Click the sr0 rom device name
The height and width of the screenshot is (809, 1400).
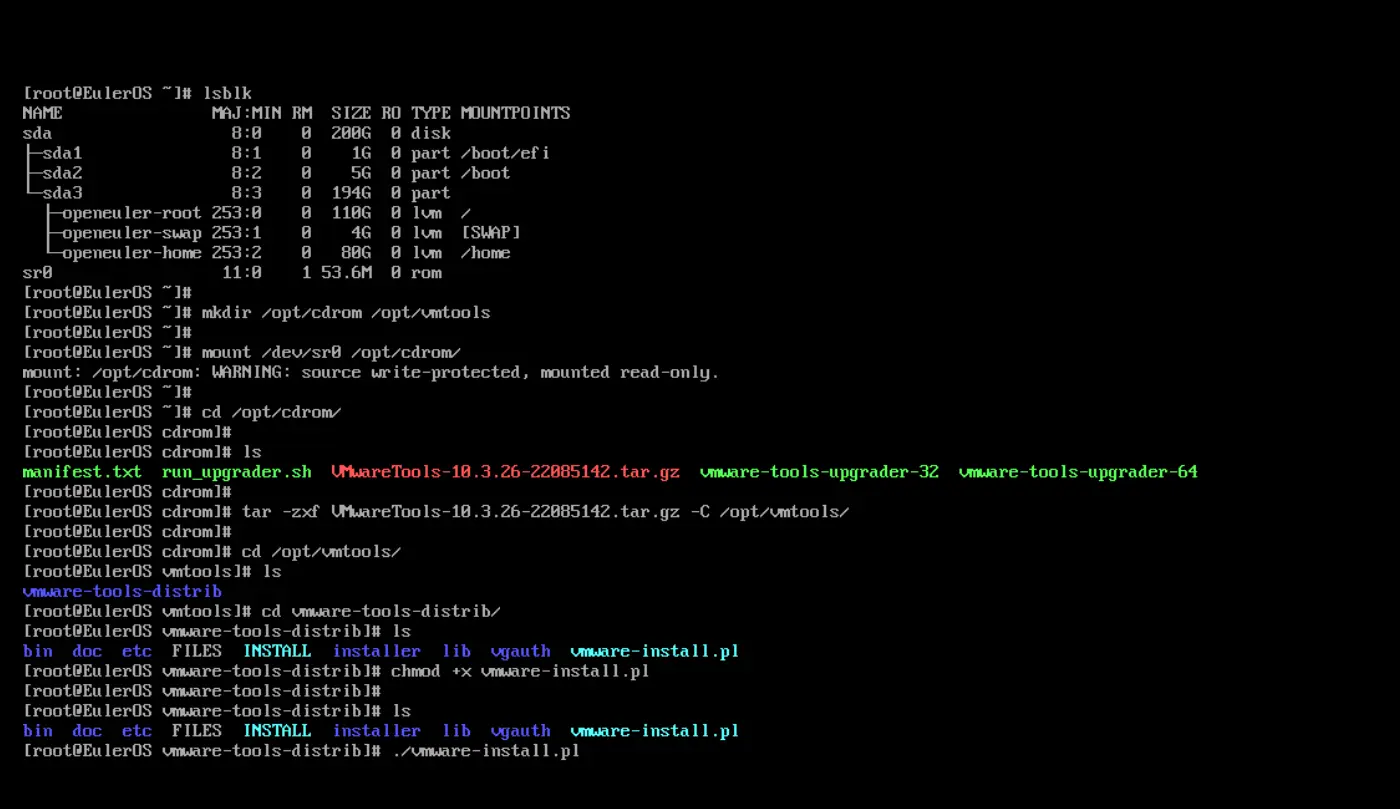[x=37, y=273]
